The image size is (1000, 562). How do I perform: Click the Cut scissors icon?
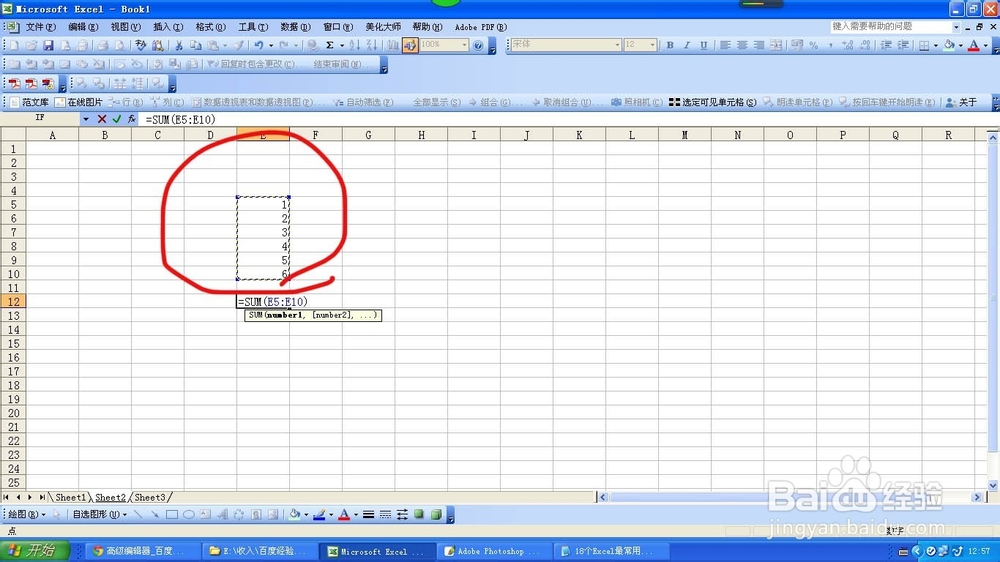179,45
